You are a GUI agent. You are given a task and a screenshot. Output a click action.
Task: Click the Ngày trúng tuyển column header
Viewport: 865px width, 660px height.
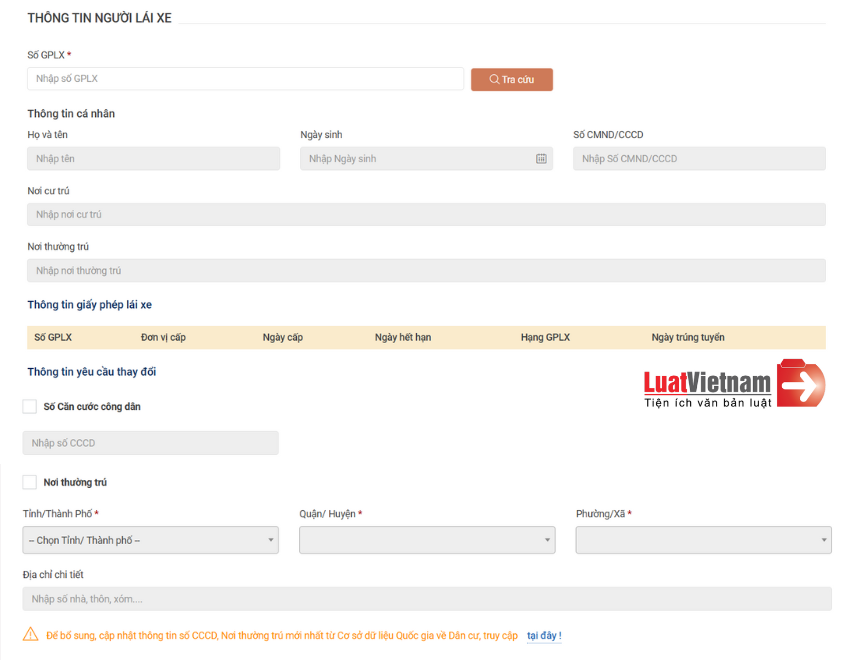[688, 338]
